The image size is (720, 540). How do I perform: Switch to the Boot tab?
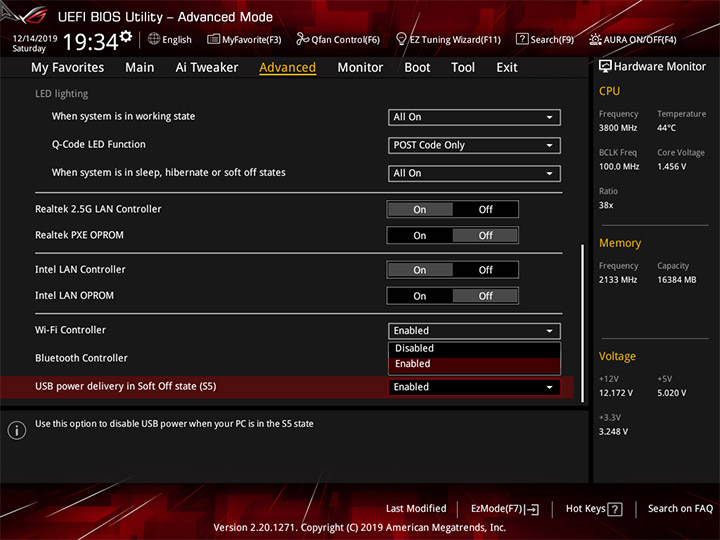[x=417, y=68]
